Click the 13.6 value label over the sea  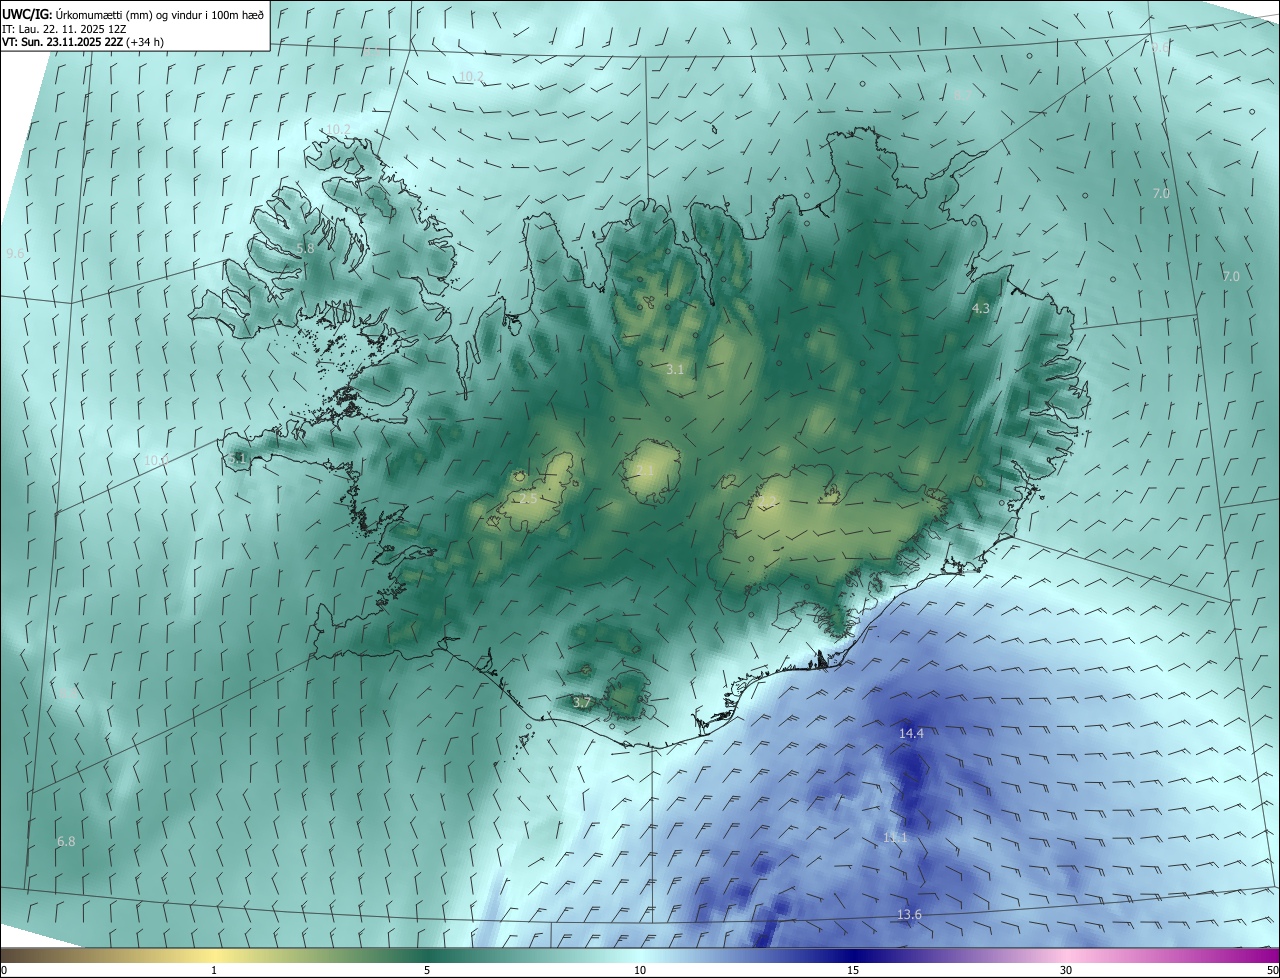coord(909,915)
